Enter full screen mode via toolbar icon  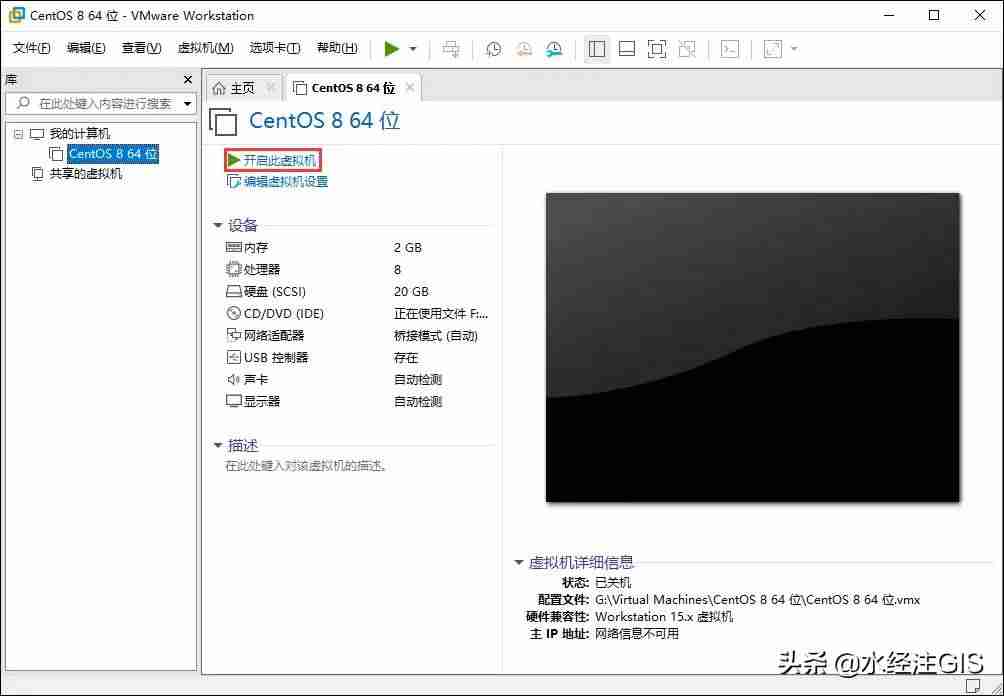(657, 49)
